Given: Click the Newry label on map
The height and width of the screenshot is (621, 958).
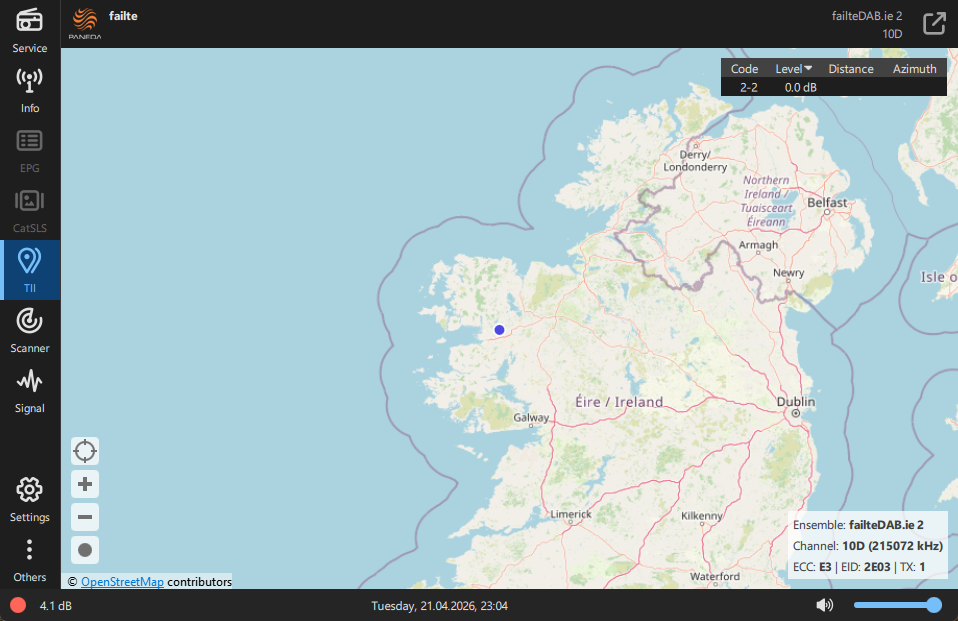Looking at the screenshot, I should click(788, 273).
